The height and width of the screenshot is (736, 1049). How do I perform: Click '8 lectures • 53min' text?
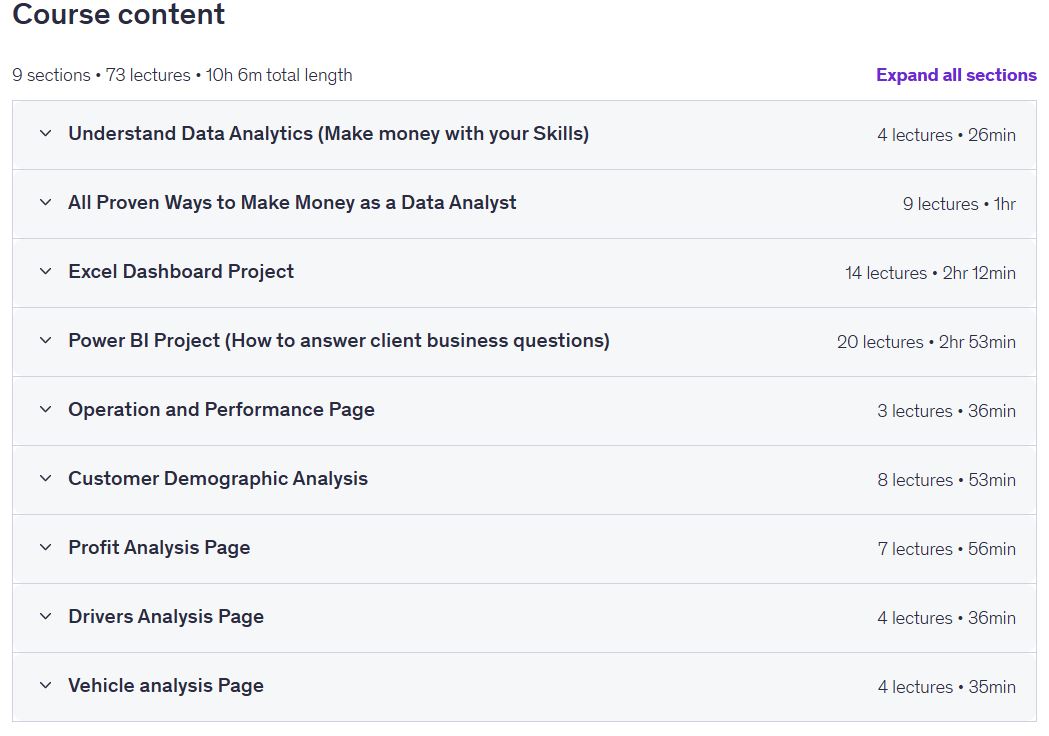(947, 480)
